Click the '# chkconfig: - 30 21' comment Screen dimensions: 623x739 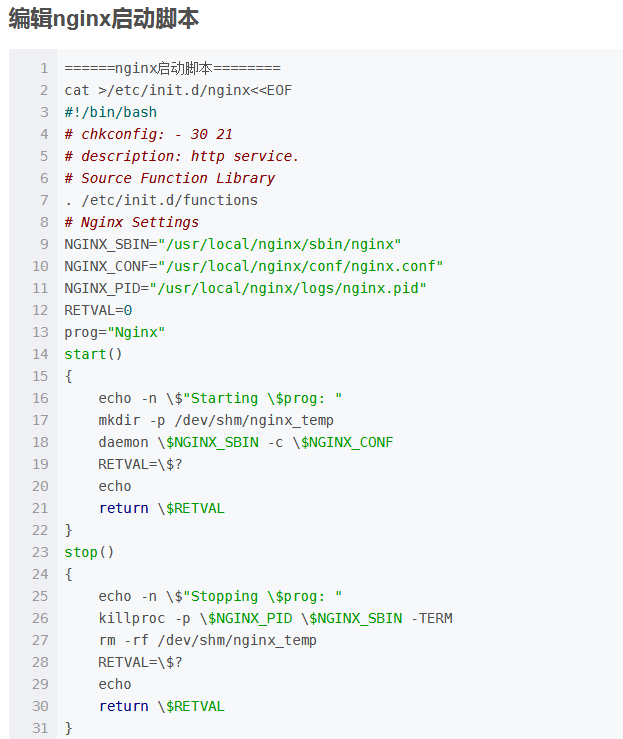[148, 134]
